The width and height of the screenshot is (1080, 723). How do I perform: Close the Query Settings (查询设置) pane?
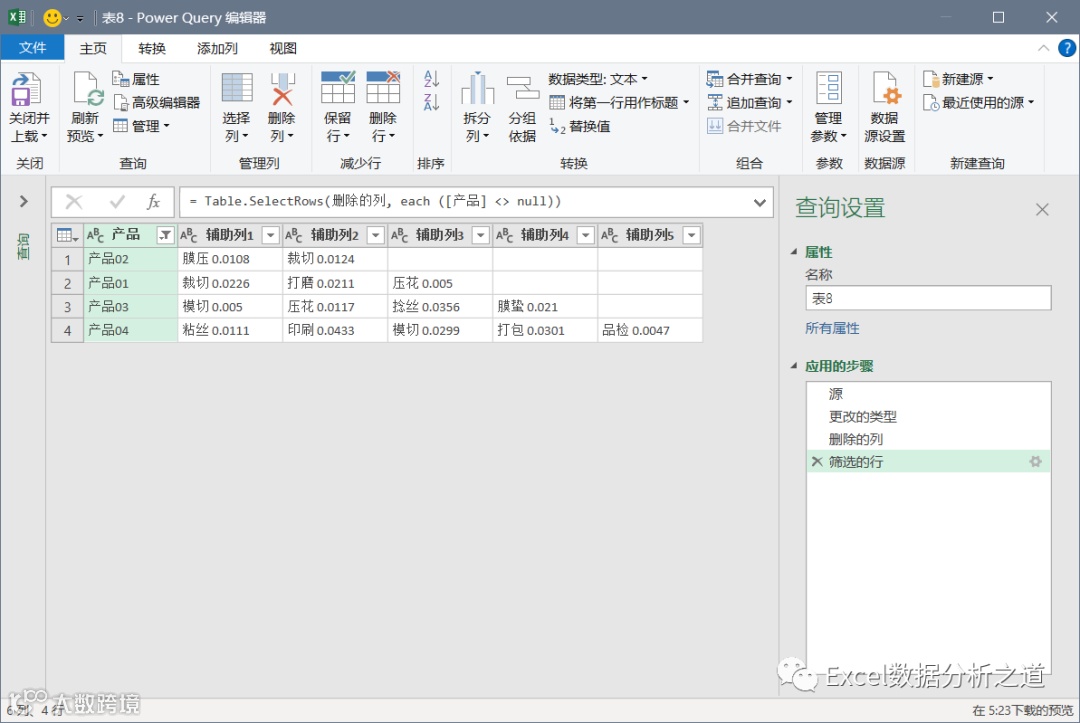coord(1042,209)
